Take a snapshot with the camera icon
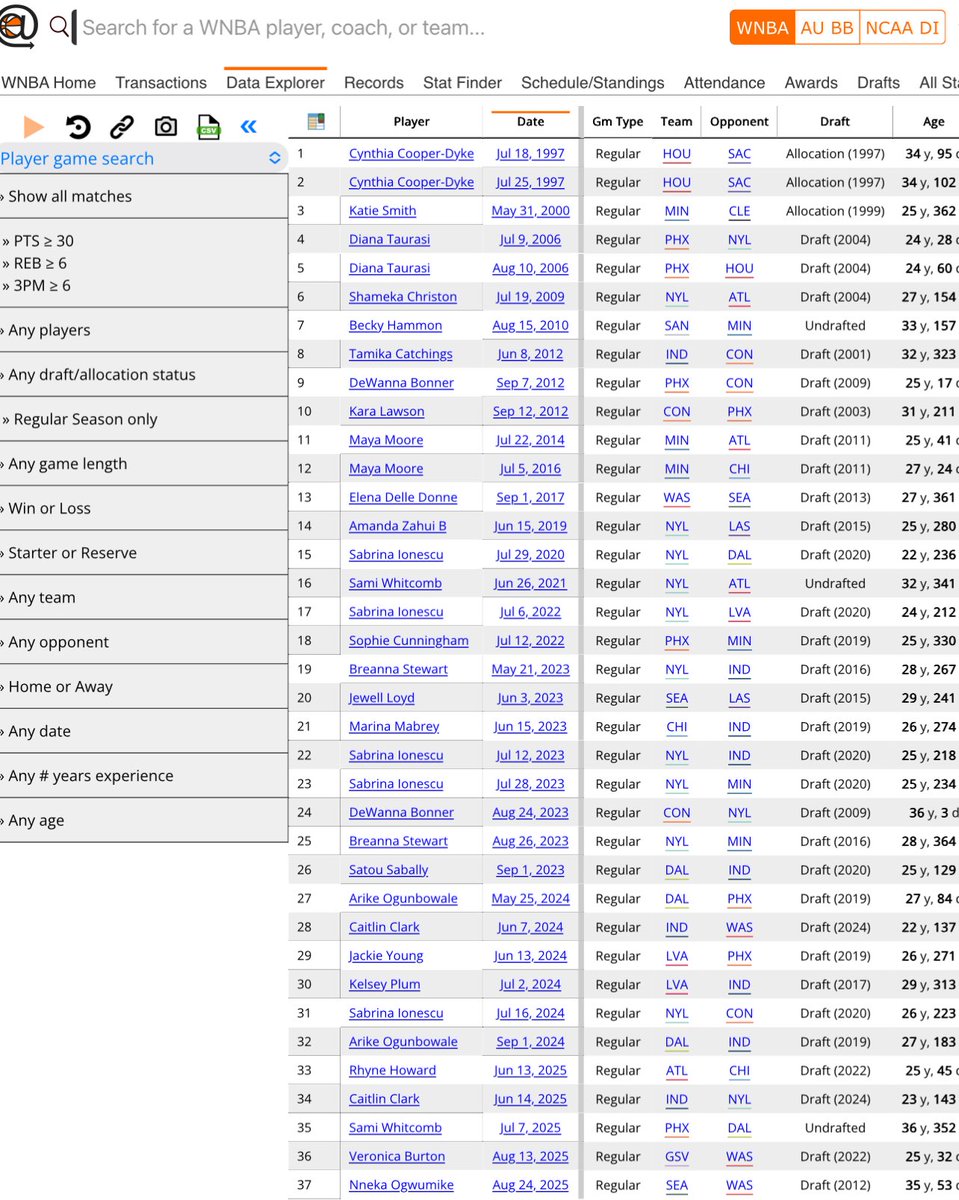This screenshot has height=1200, width=959. (166, 126)
